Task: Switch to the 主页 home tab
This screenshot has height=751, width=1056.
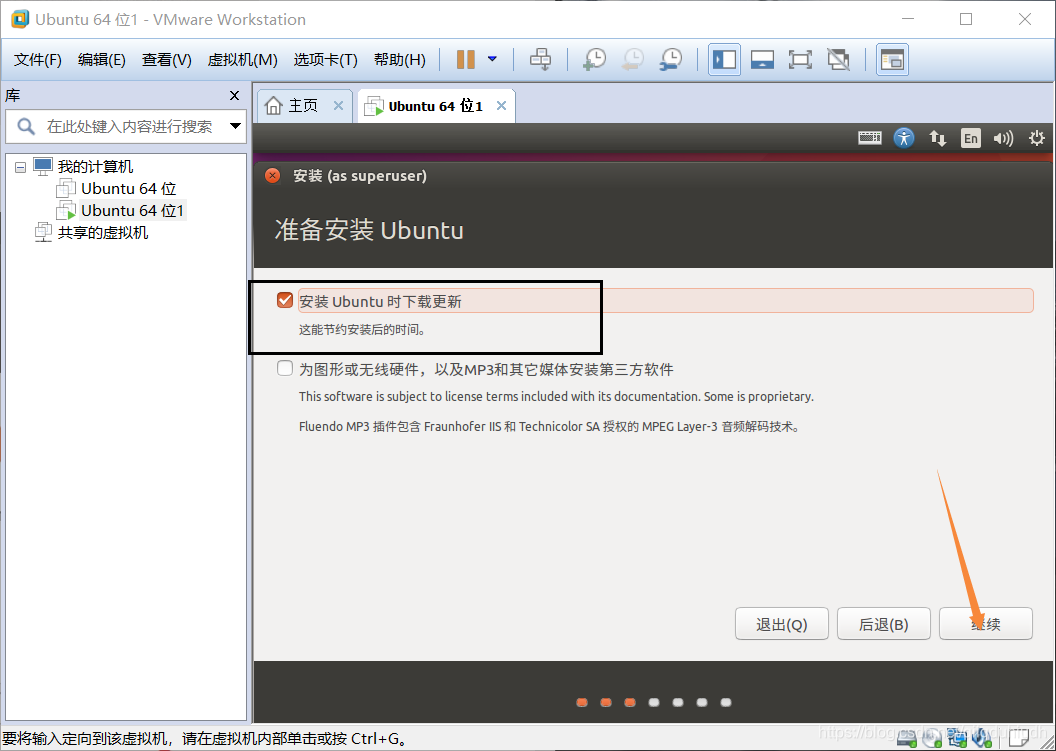Action: pyautogui.click(x=303, y=106)
